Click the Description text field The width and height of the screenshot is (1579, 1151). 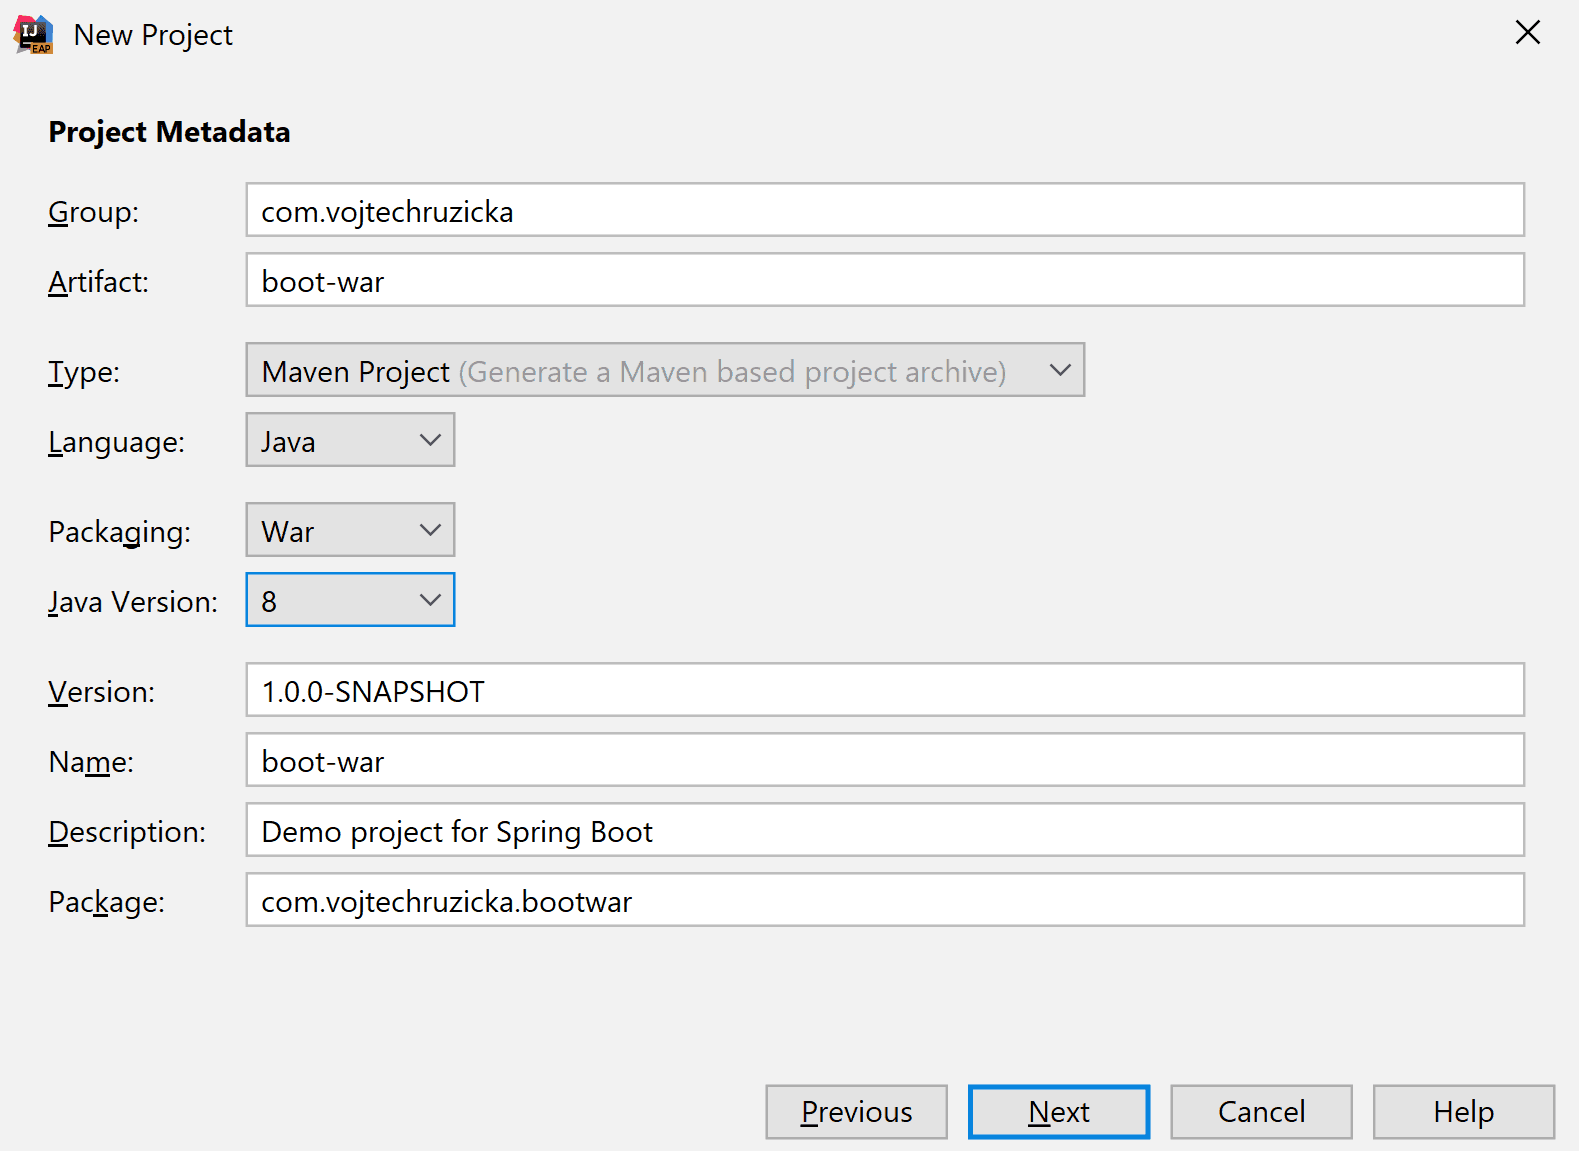(x=884, y=830)
